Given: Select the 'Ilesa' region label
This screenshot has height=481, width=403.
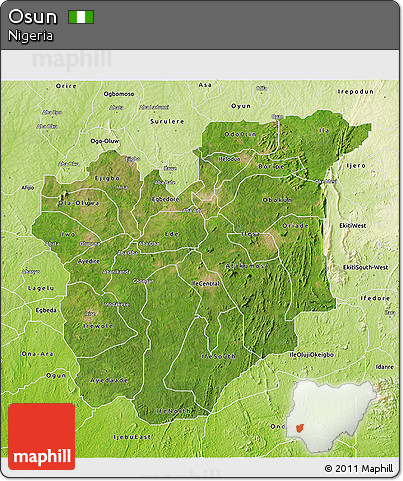Looking at the screenshot, I should pyautogui.click(x=251, y=234).
